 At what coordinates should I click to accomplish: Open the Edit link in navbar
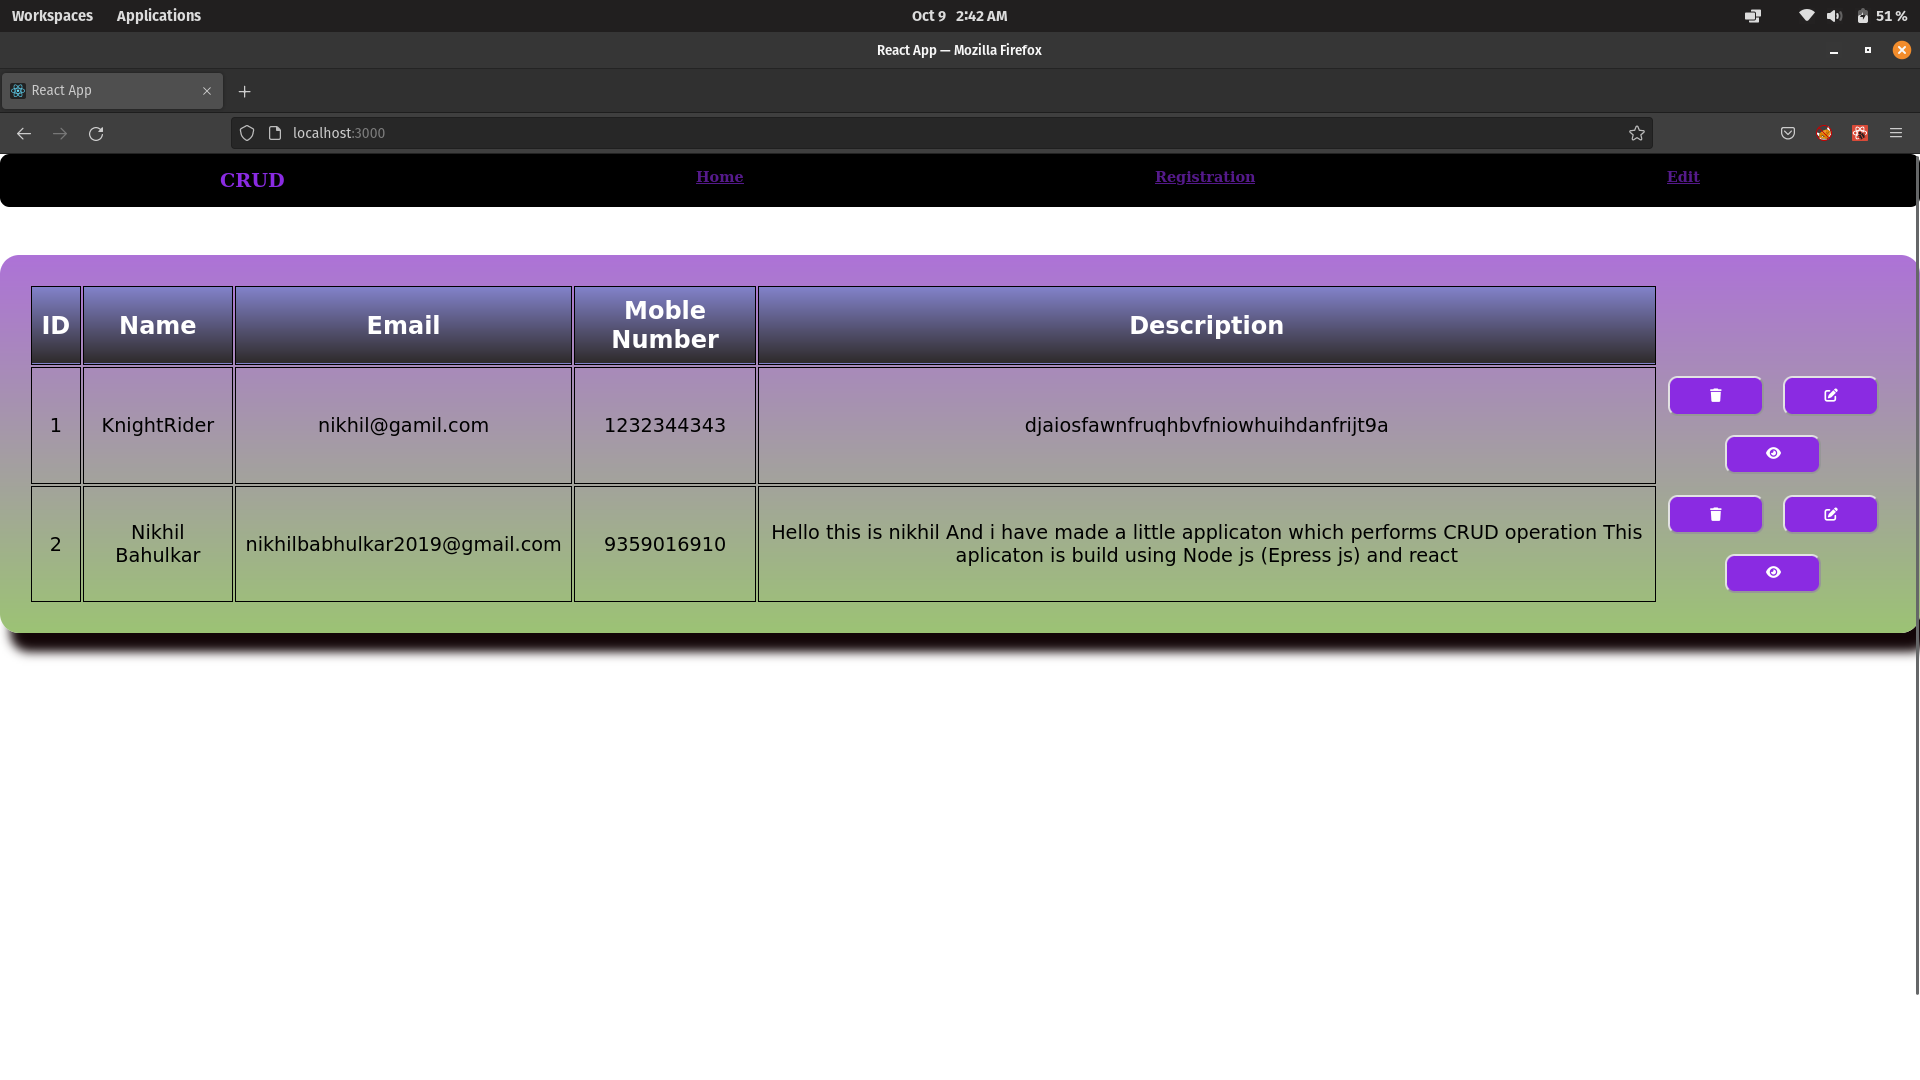point(1682,177)
